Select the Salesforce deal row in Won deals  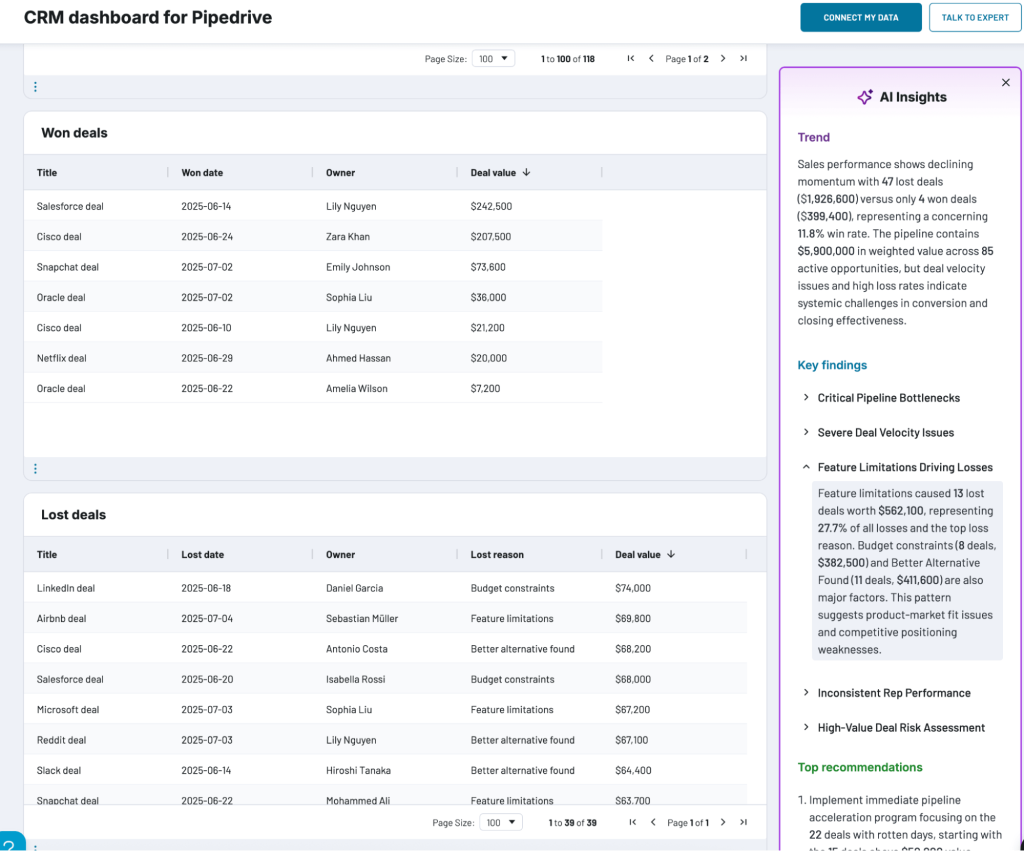point(313,206)
